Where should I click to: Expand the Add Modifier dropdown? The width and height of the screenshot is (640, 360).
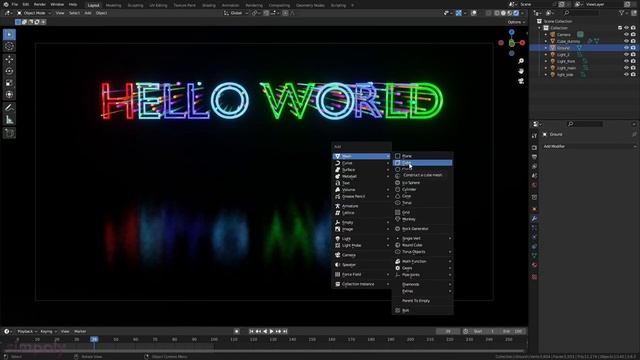tap(589, 146)
